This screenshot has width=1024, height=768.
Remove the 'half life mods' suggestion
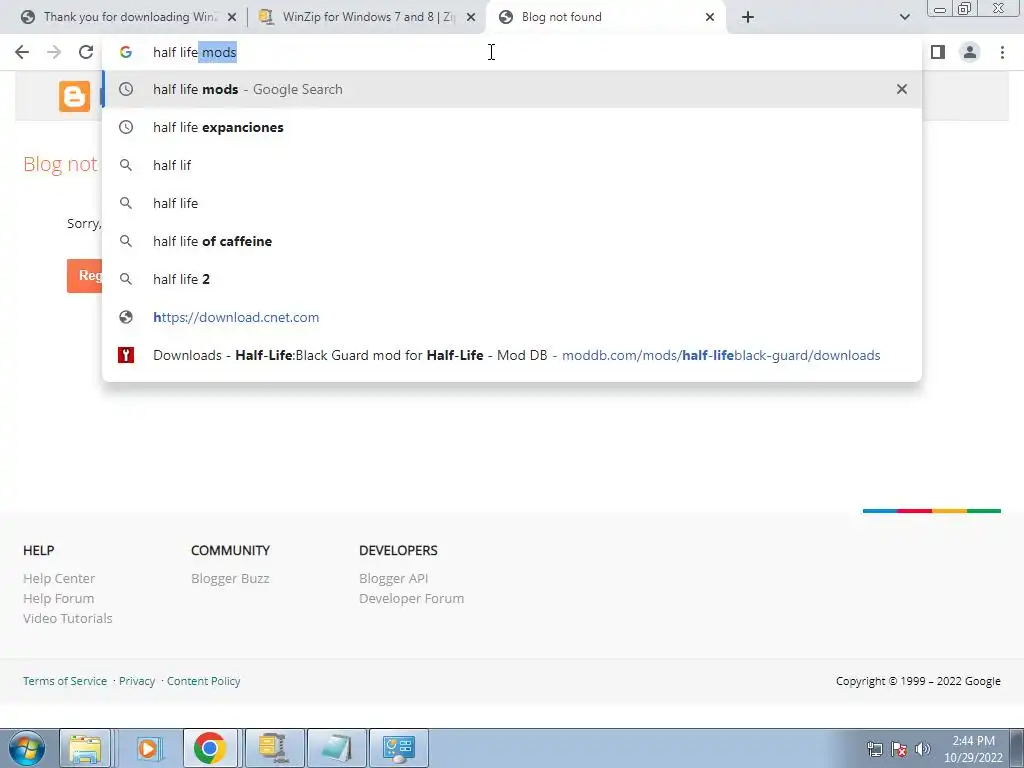pos(902,89)
